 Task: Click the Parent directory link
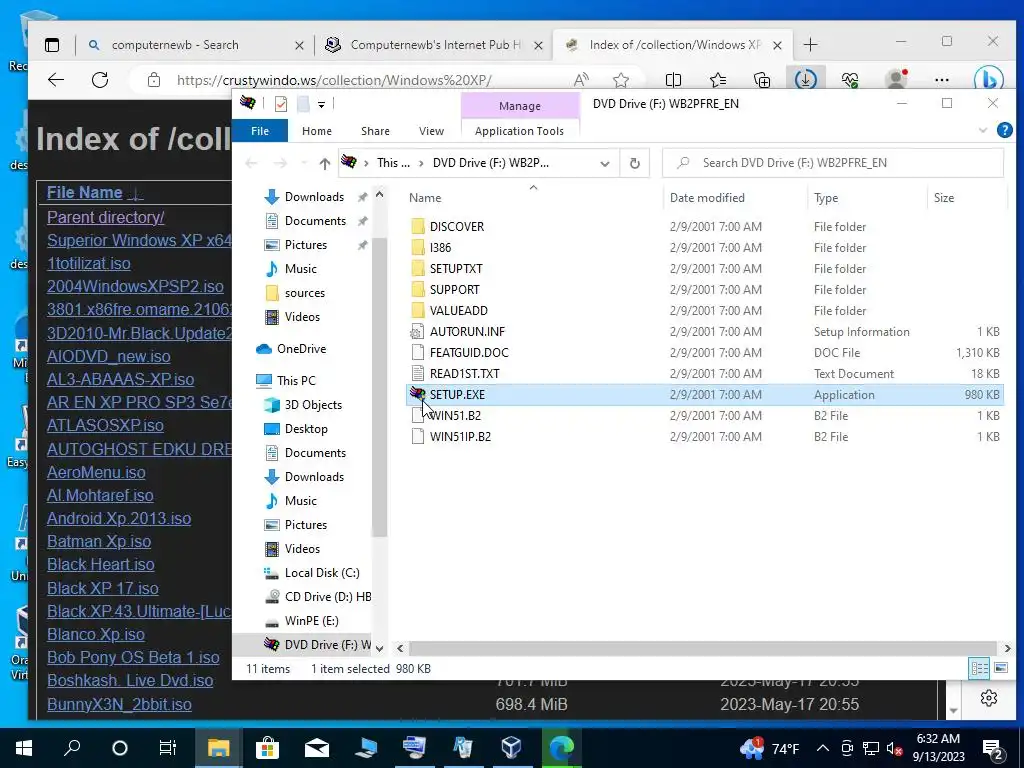click(x=105, y=217)
